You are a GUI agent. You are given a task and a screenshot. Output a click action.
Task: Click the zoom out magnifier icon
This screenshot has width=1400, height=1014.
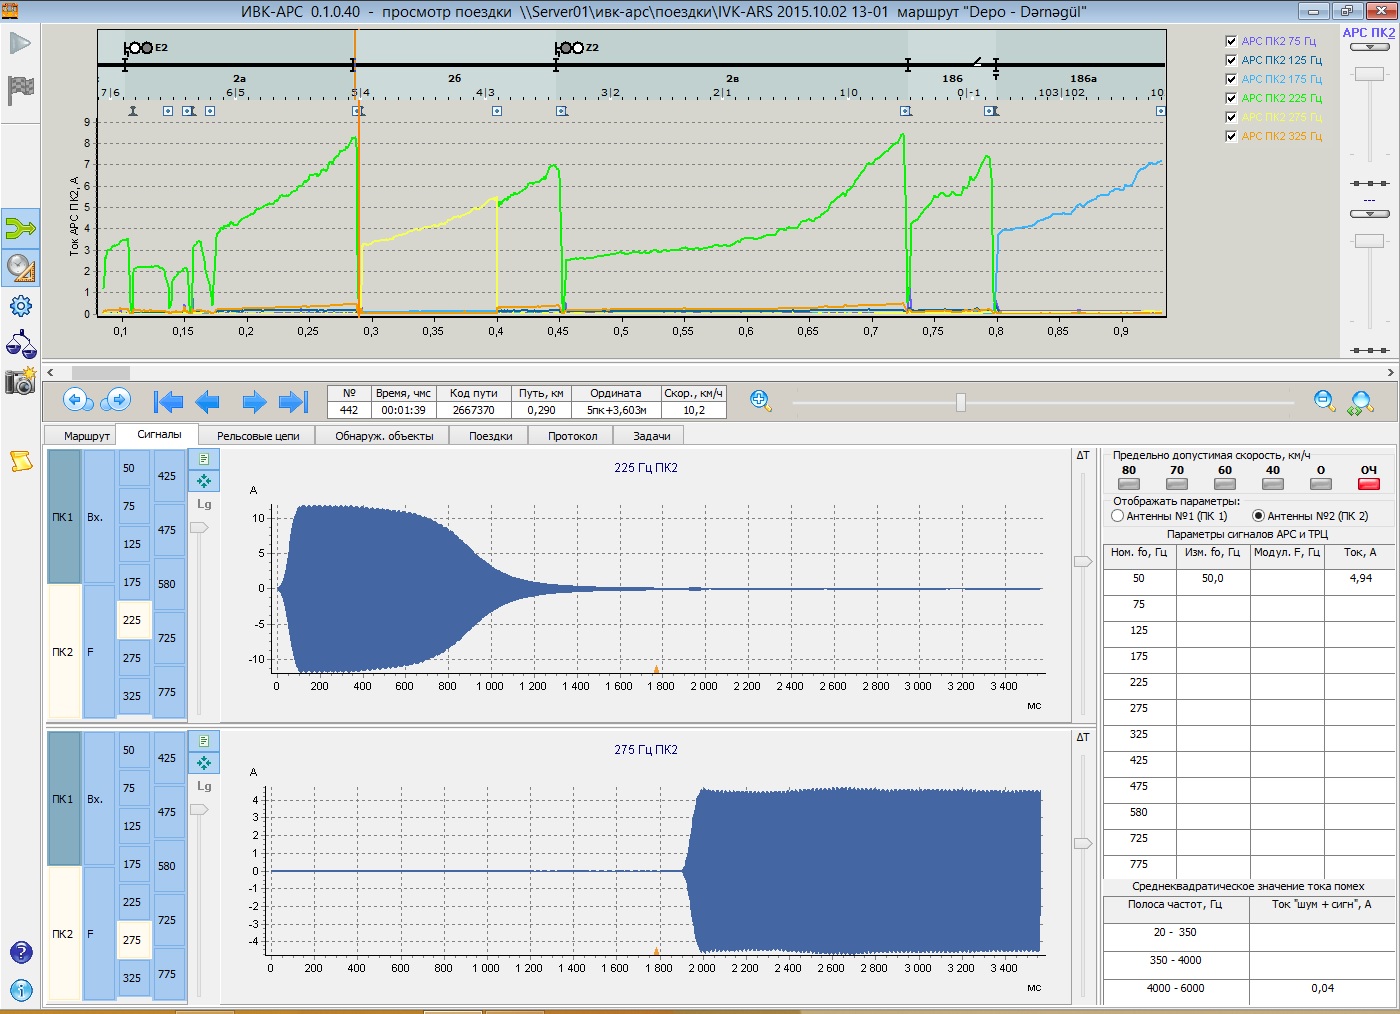click(x=1324, y=401)
